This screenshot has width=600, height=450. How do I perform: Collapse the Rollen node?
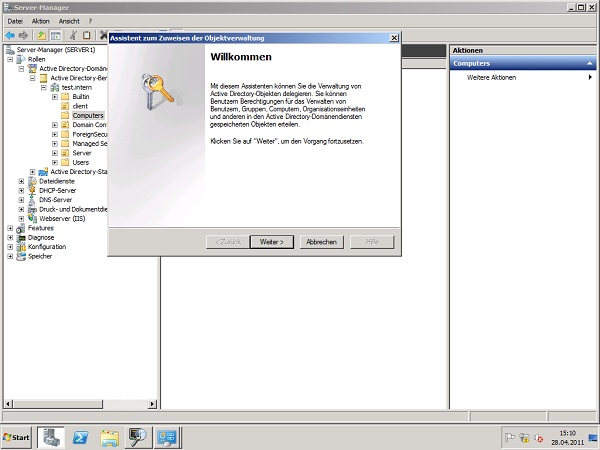pyautogui.click(x=10, y=59)
